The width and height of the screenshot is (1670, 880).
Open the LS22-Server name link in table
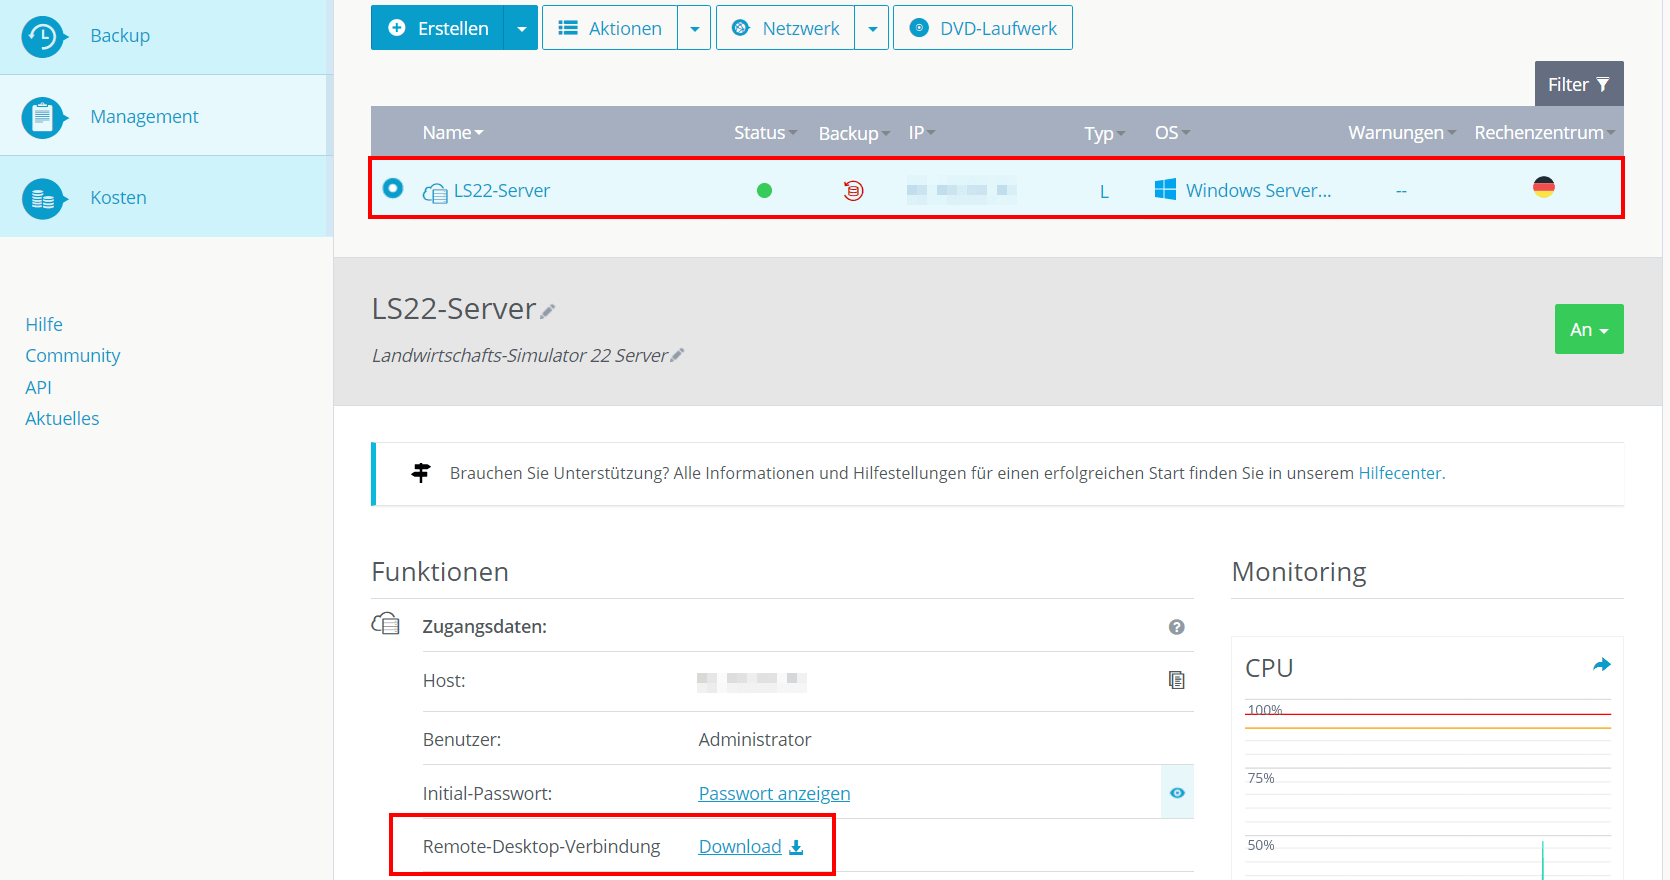pos(502,190)
